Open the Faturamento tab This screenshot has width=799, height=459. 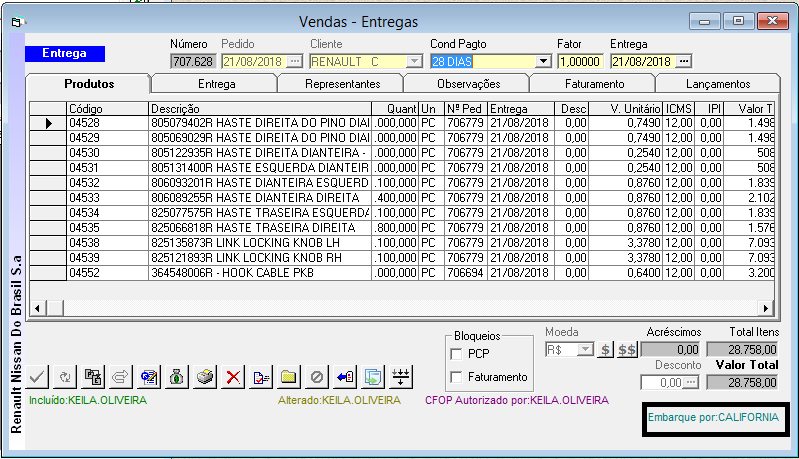pyautogui.click(x=594, y=84)
